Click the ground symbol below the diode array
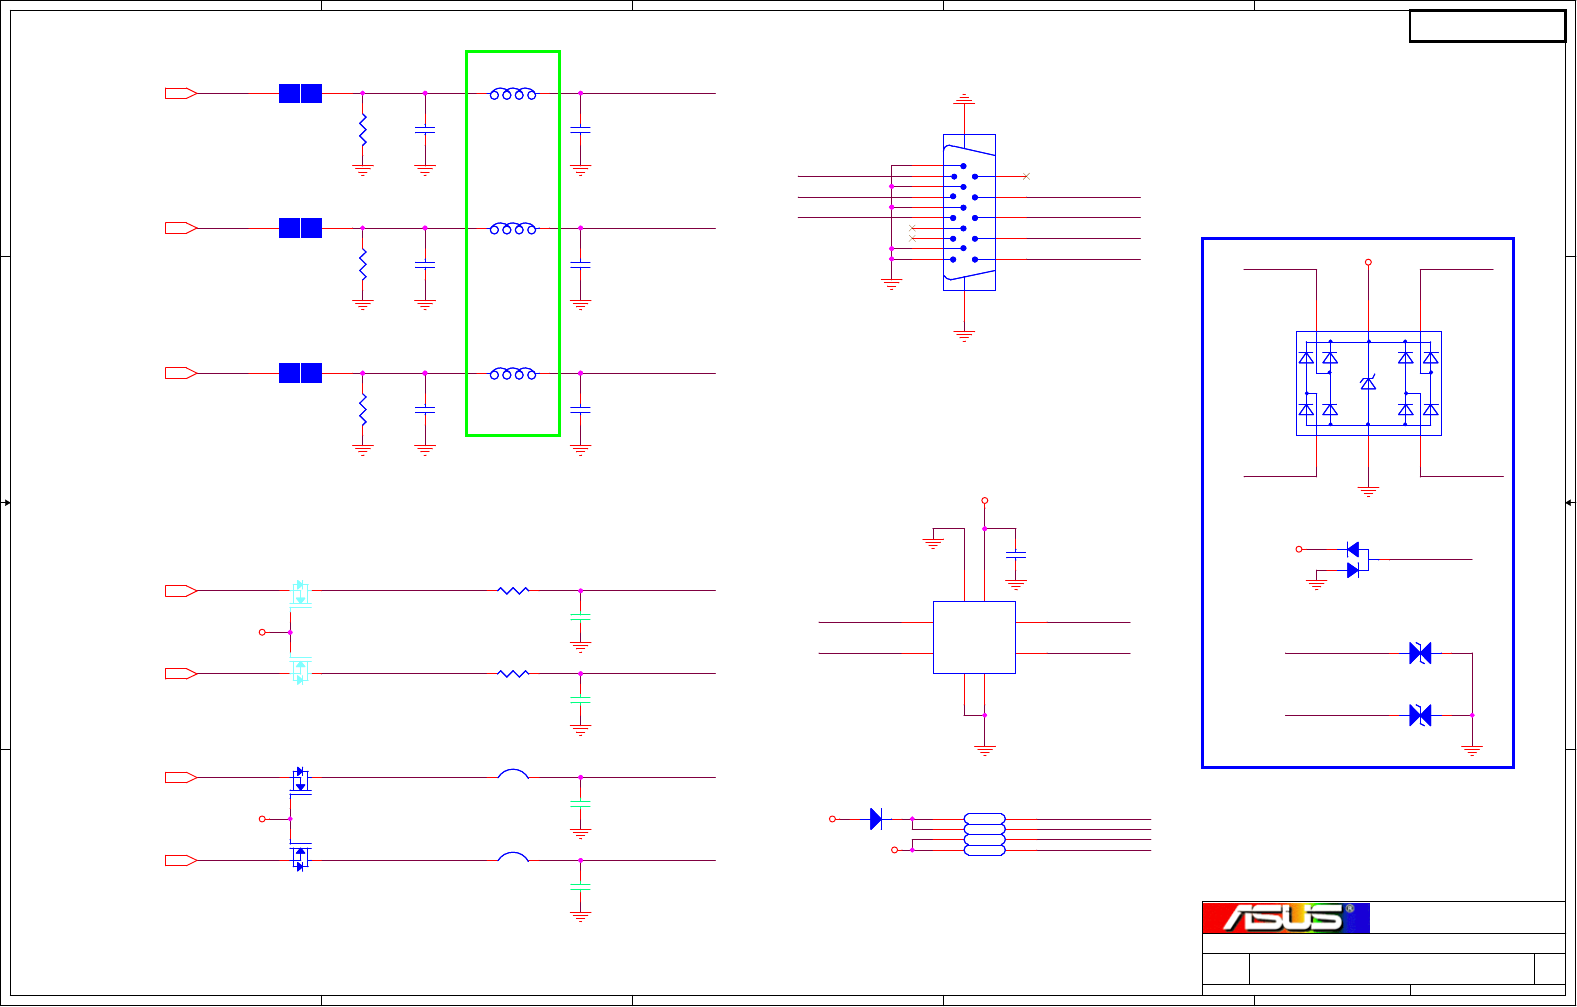Screen dimensions: 1577x1007 coord(1368,491)
